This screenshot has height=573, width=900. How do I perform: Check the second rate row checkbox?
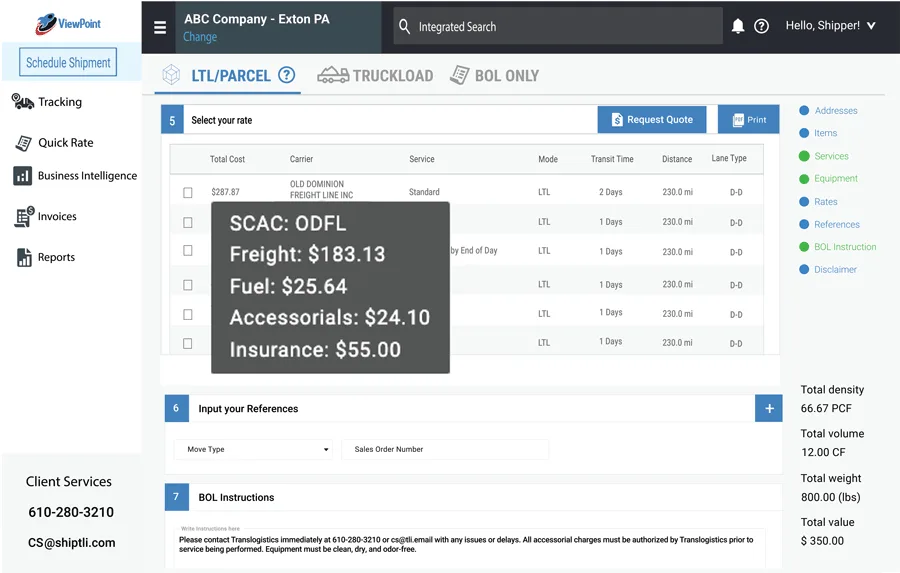click(188, 222)
